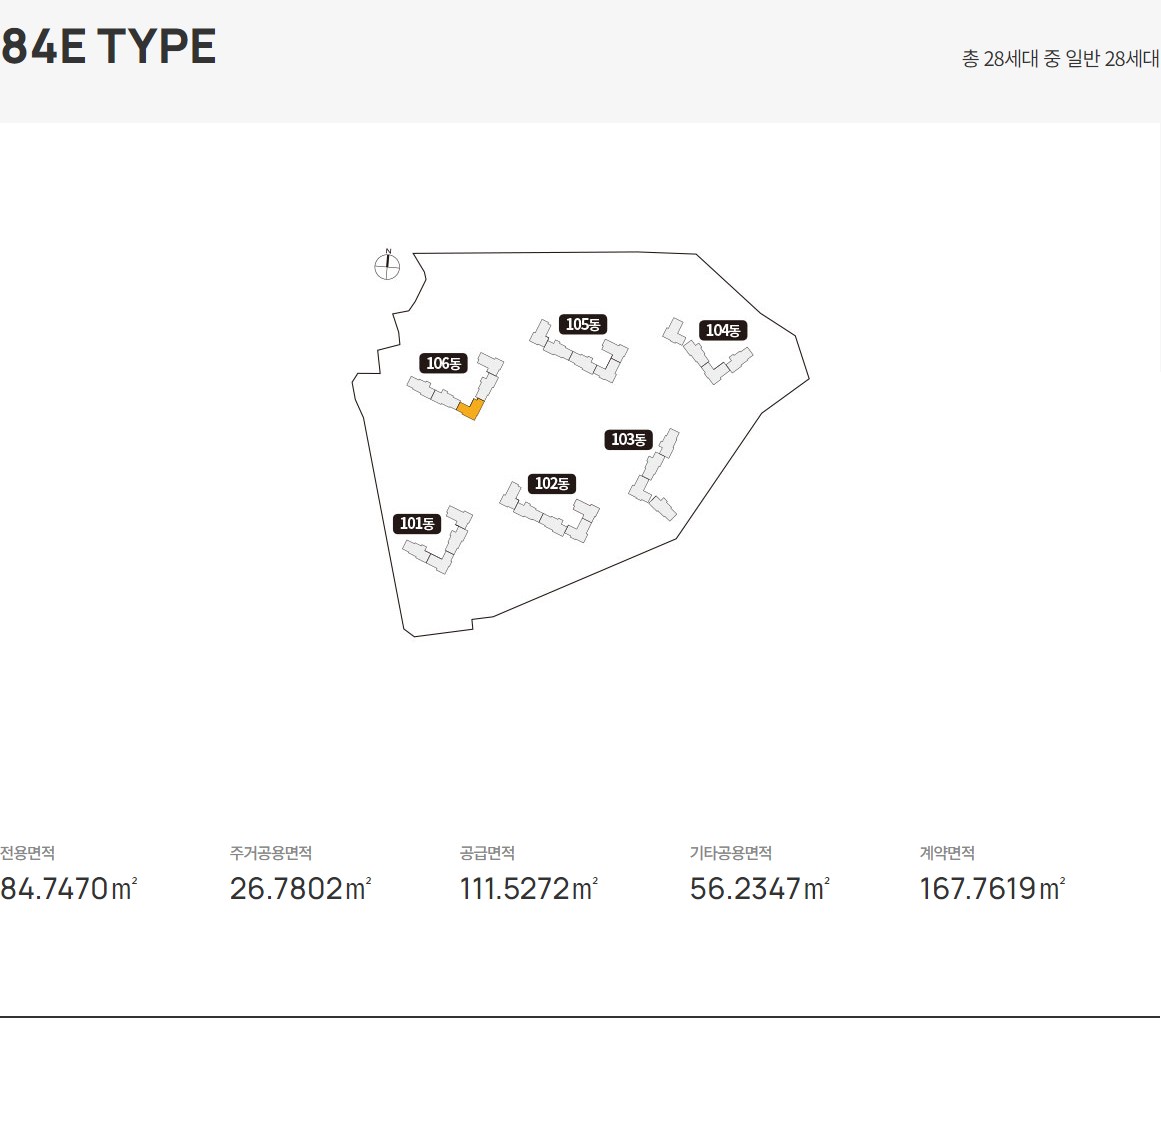Click the 주거공용면적 26.7802㎡ value

click(300, 889)
